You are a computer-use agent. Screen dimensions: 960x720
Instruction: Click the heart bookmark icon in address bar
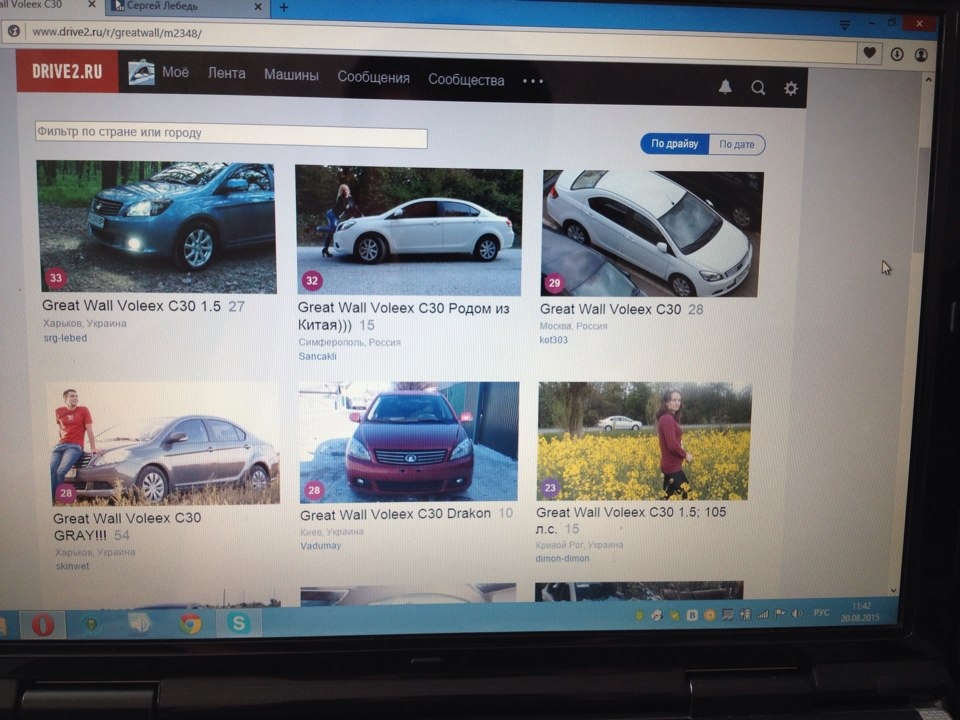point(869,53)
